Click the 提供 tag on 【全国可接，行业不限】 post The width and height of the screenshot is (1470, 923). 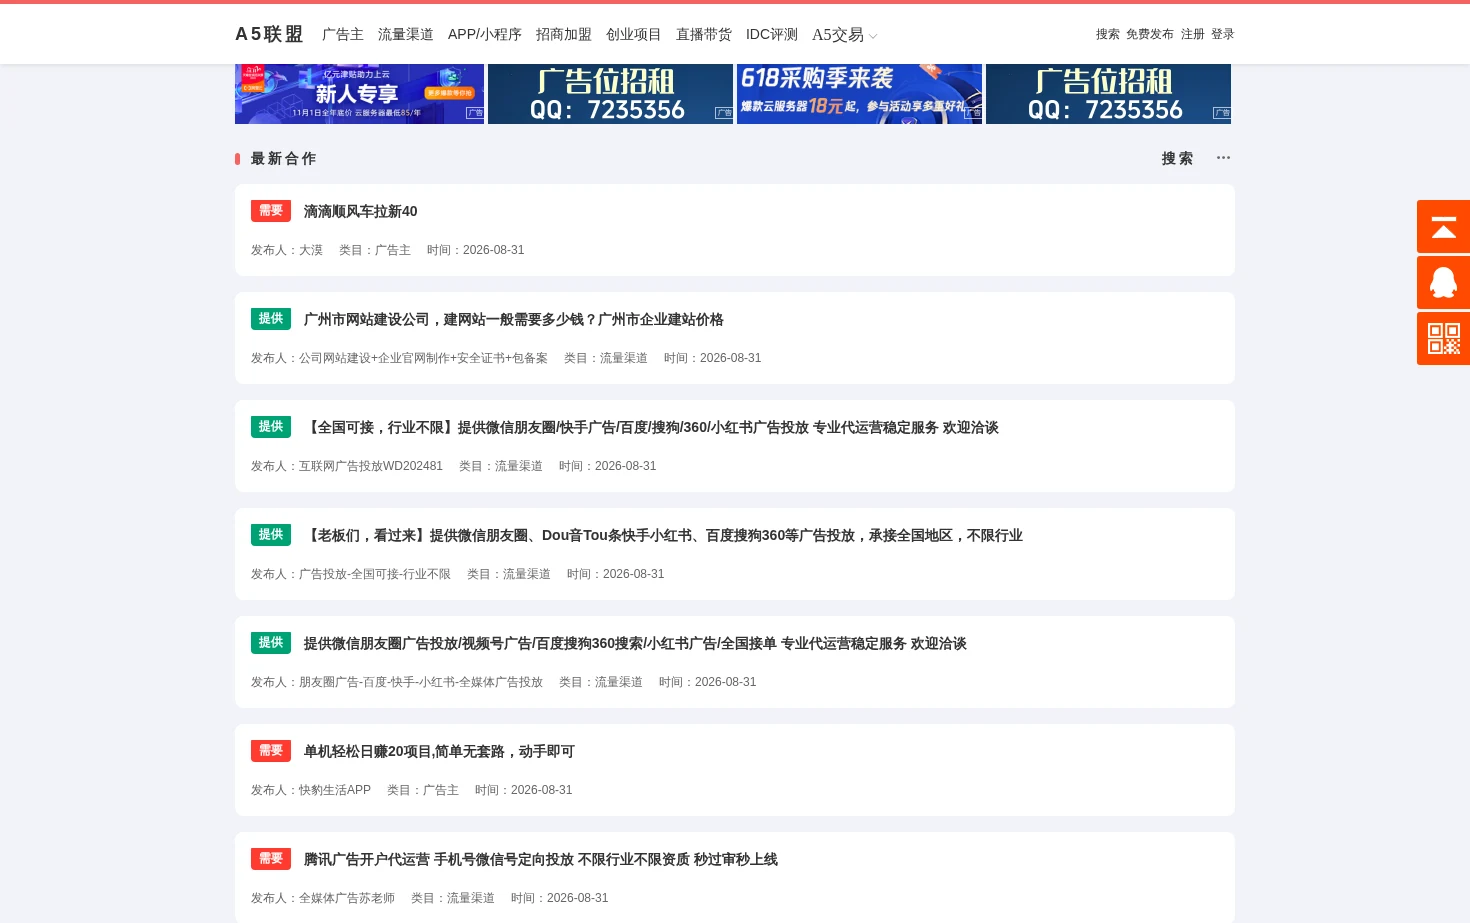[x=271, y=427]
